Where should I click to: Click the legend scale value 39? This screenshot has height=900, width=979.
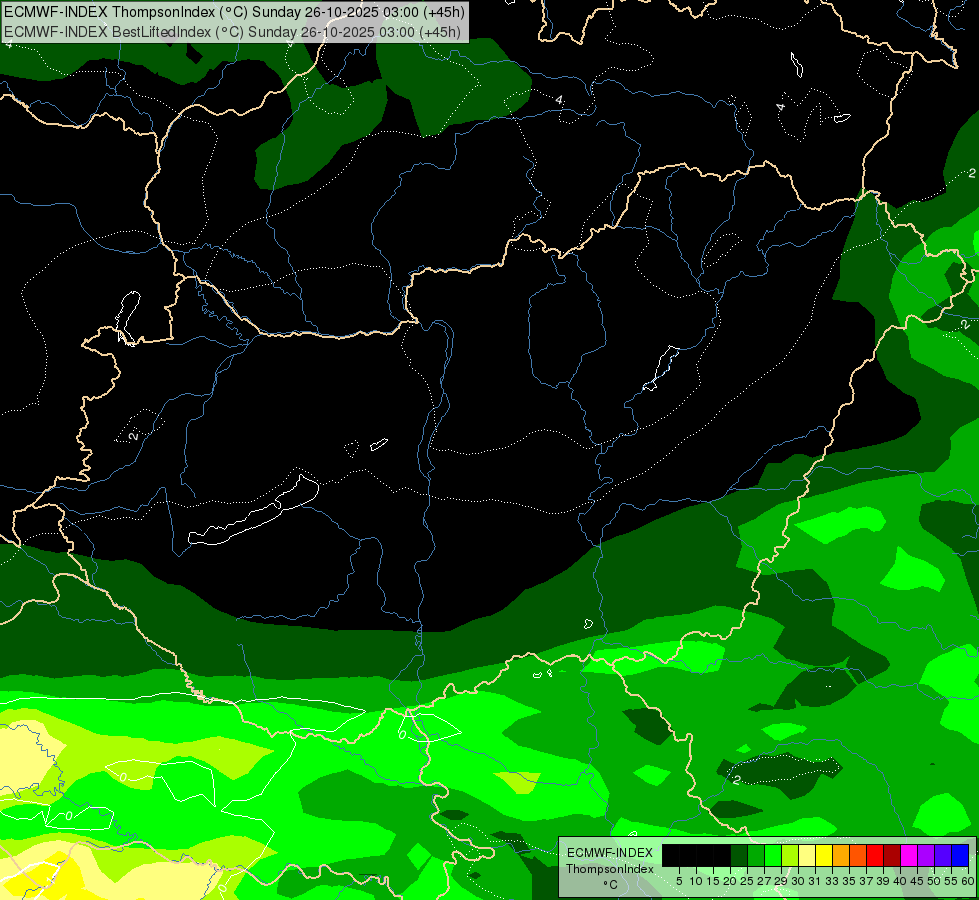click(x=883, y=881)
